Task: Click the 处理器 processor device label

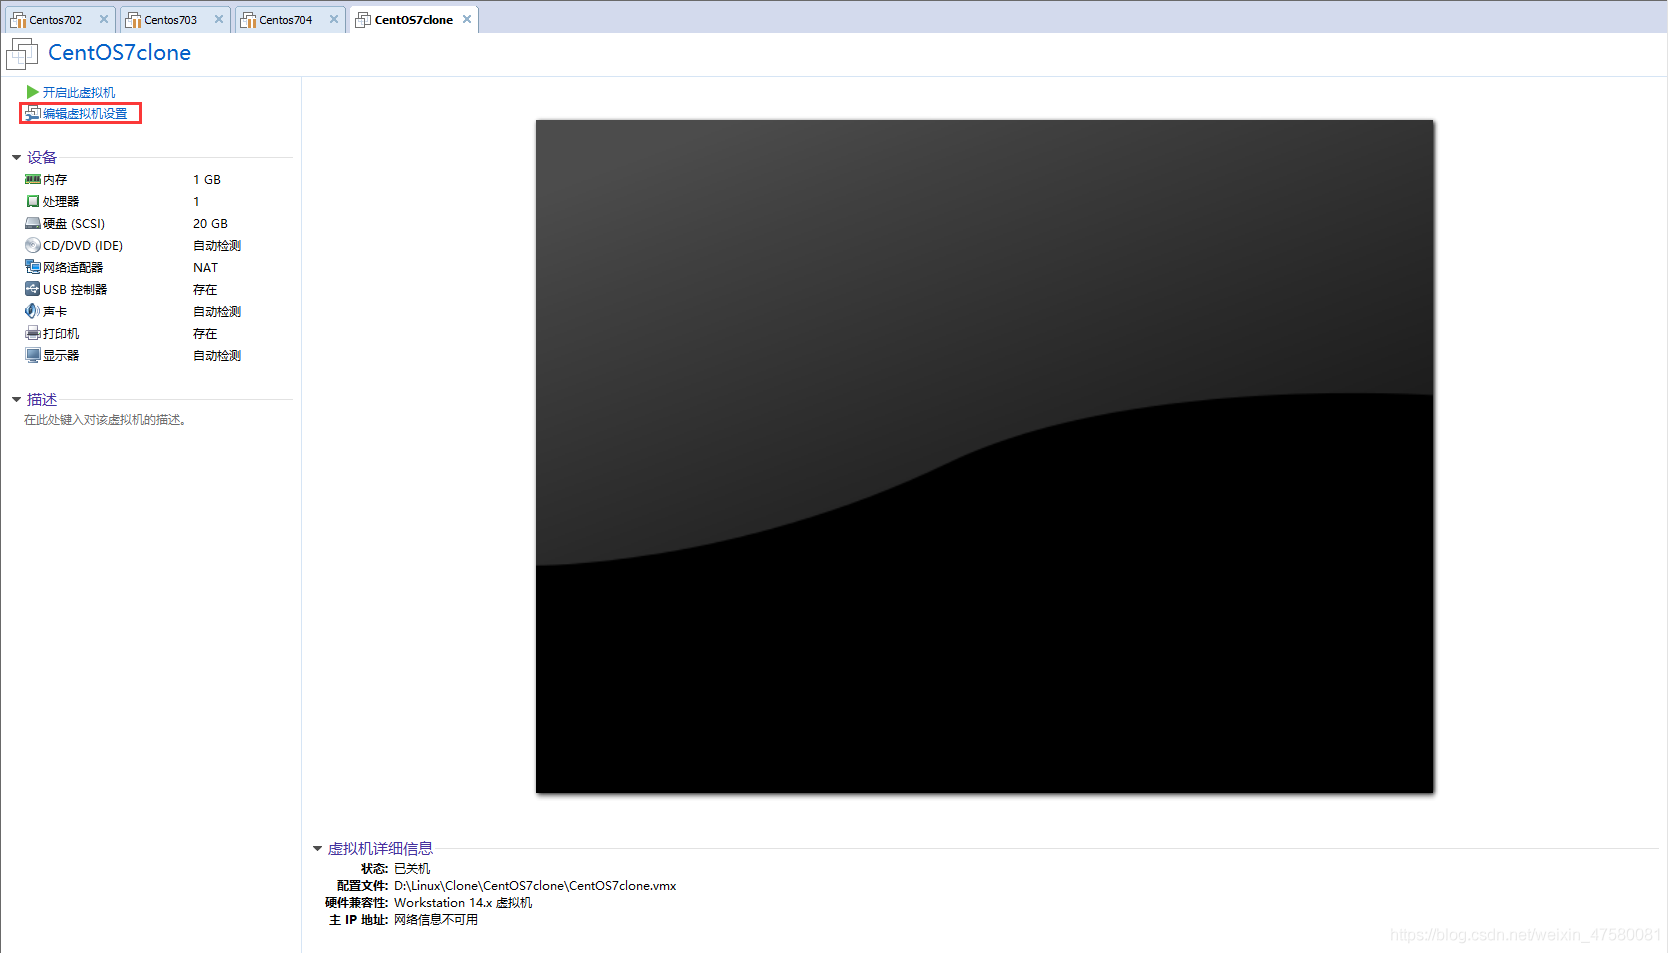Action: click(61, 202)
